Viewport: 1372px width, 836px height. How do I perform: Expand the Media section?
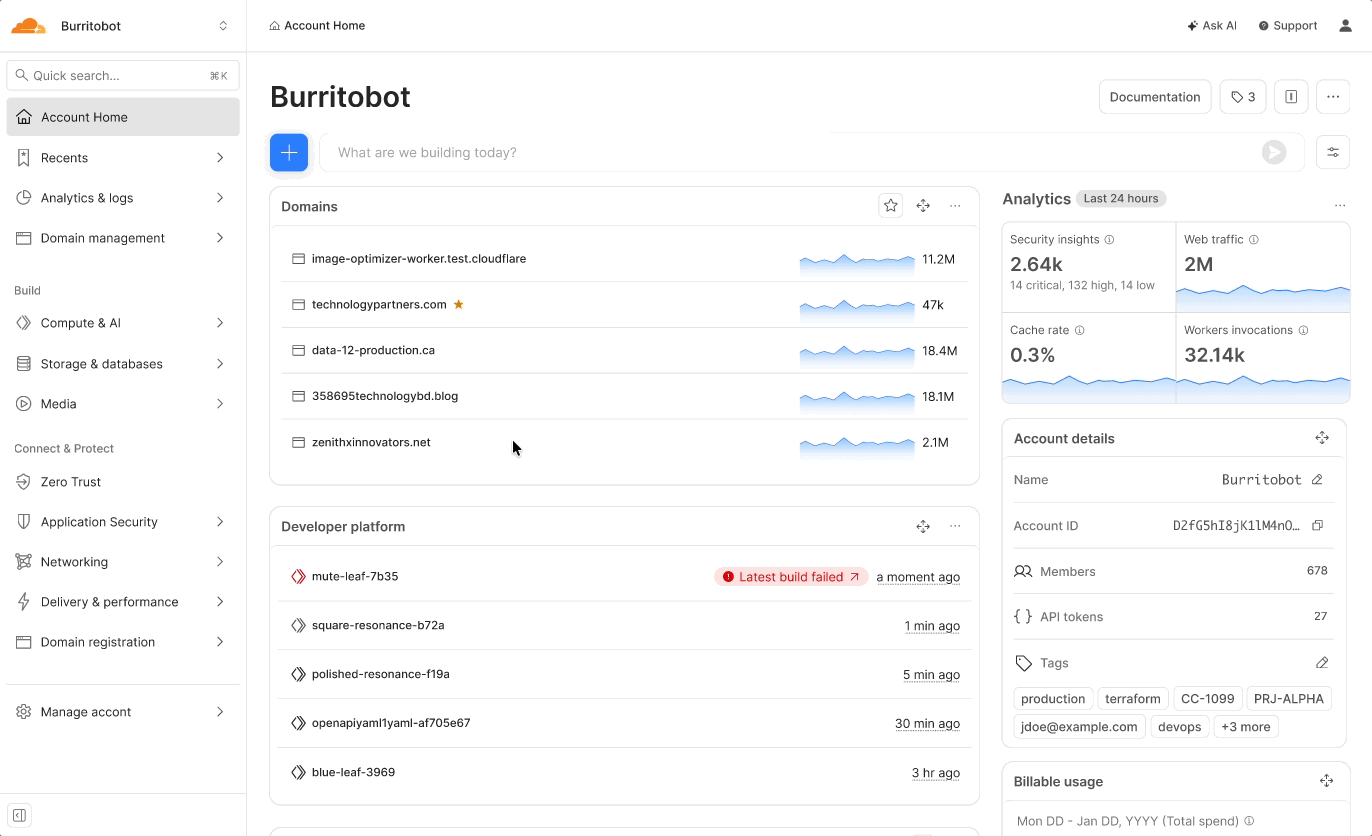point(123,404)
